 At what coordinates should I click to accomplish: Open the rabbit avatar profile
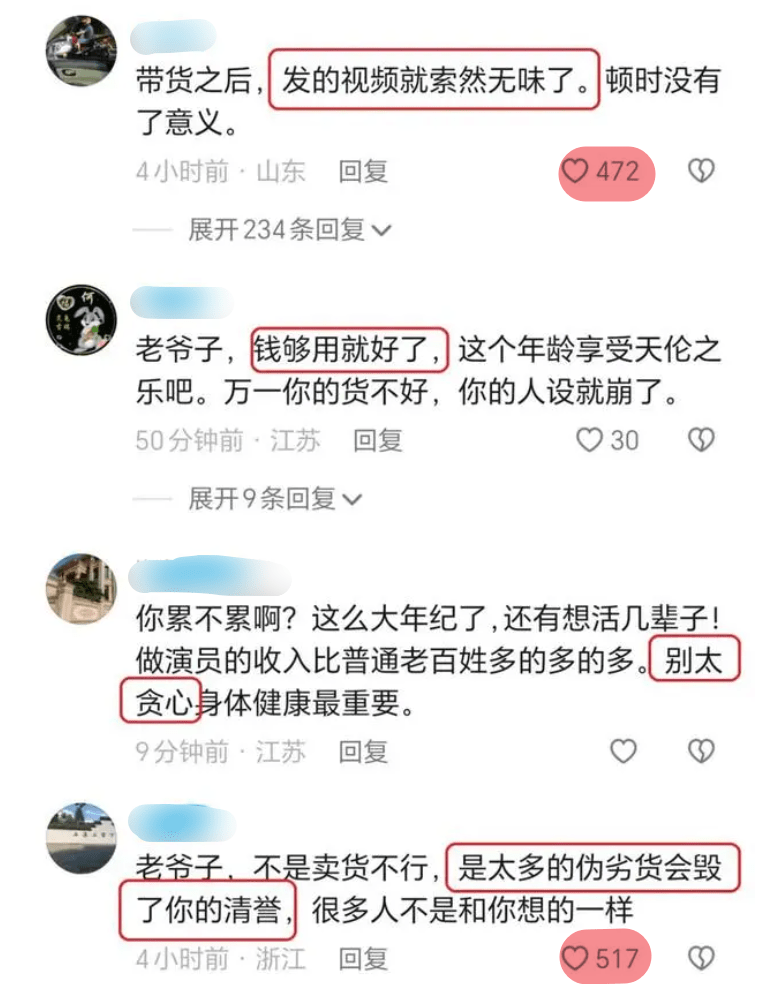click(x=82, y=319)
